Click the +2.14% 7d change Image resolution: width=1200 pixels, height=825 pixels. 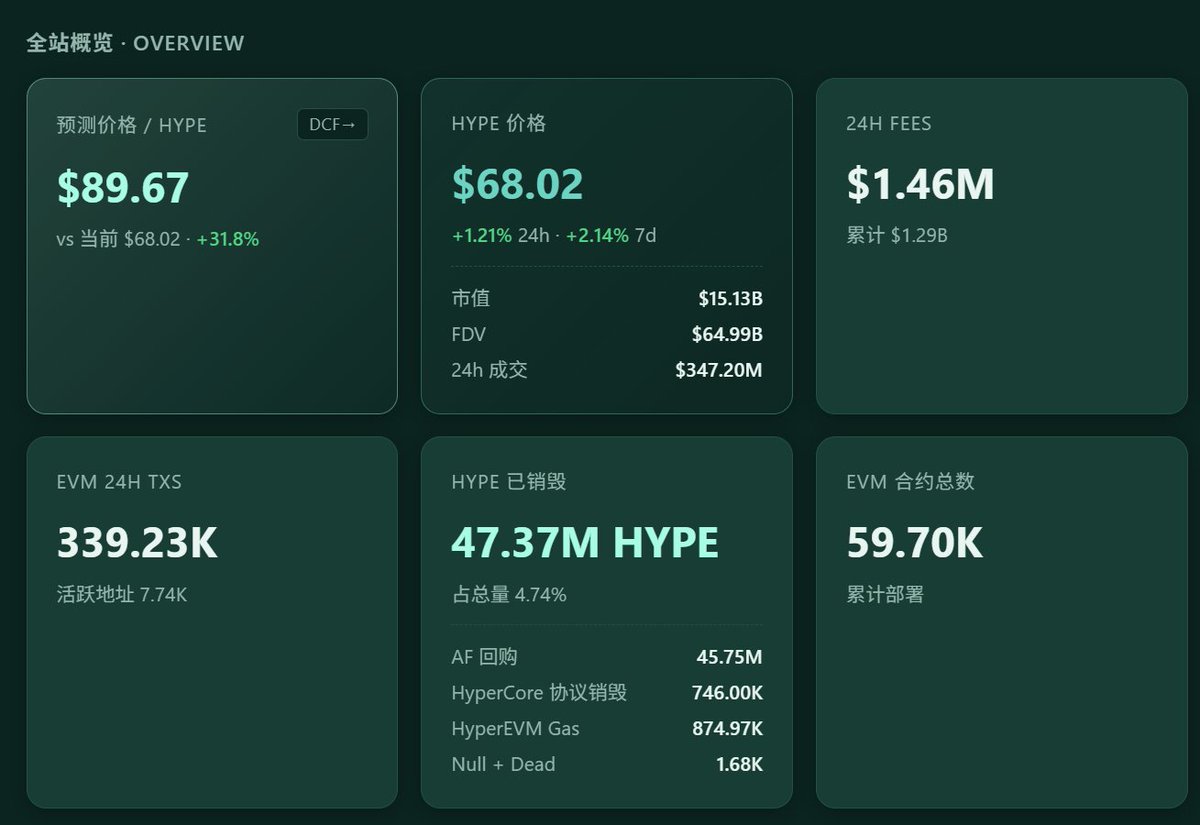597,236
